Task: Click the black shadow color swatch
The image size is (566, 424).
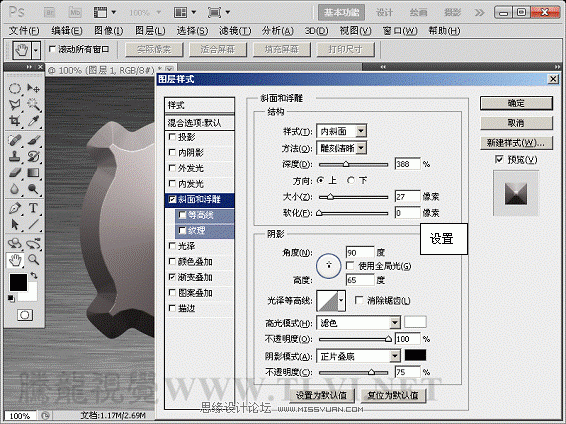Action: (x=415, y=355)
